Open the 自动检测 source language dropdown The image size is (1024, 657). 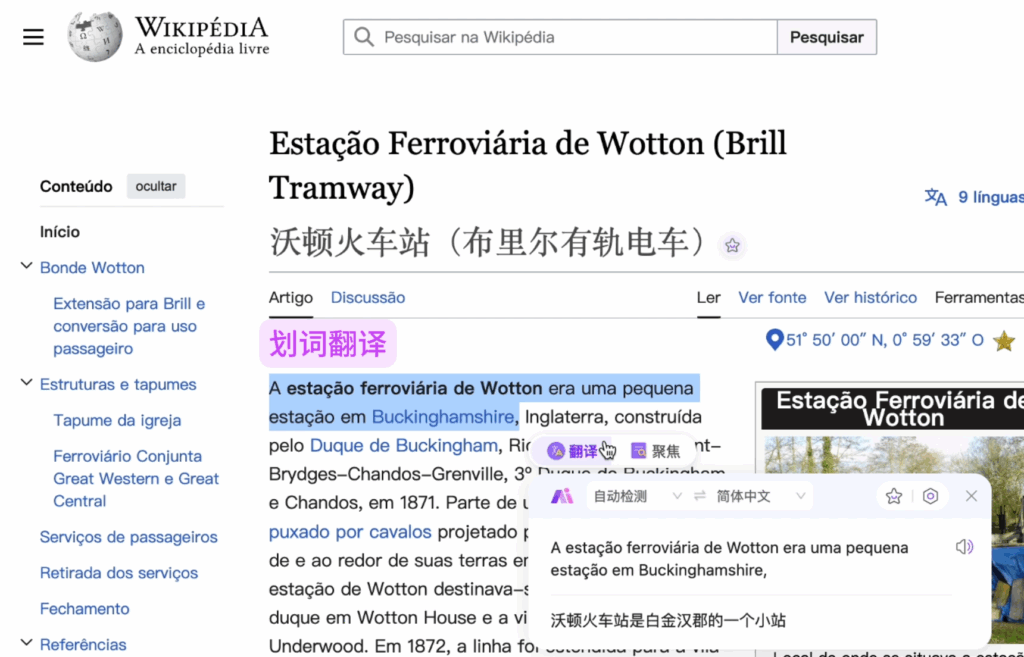636,496
